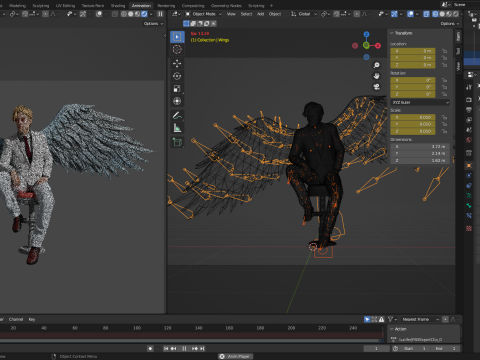The height and width of the screenshot is (360, 480).
Task: Jump to the start frame in timeline
Action: 166,348
